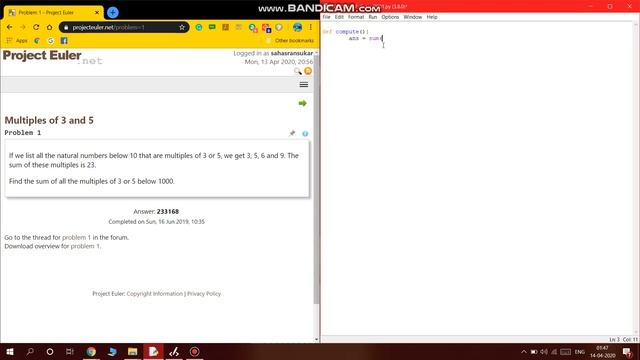Screen dimensions: 640x360
Task: Open Windows Start menu
Action: coord(10,351)
